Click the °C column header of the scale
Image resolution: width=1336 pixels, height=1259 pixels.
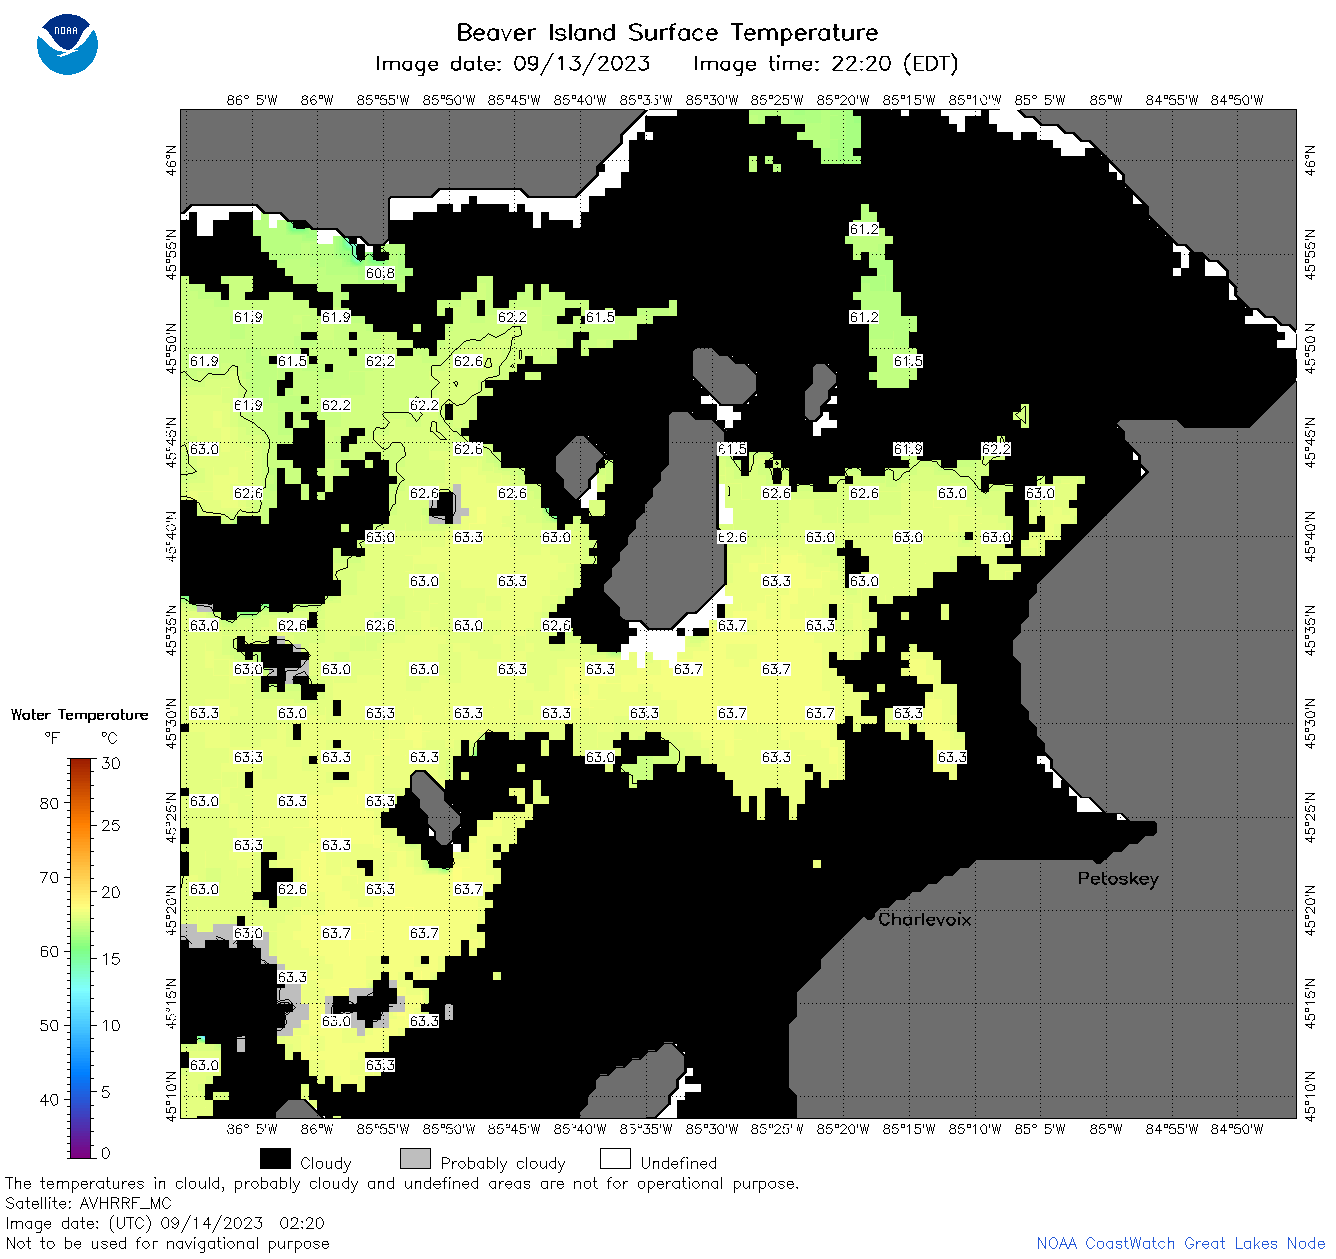(x=109, y=738)
